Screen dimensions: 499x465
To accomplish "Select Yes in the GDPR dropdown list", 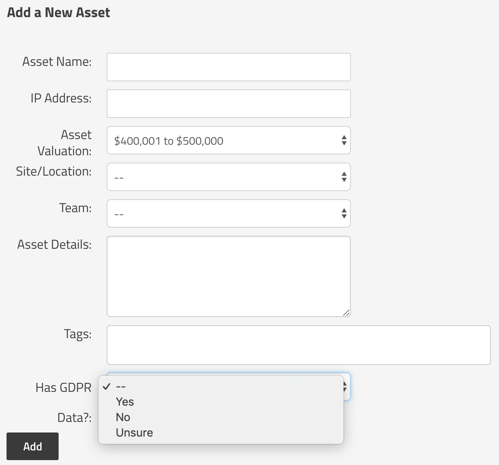I will coord(221,402).
